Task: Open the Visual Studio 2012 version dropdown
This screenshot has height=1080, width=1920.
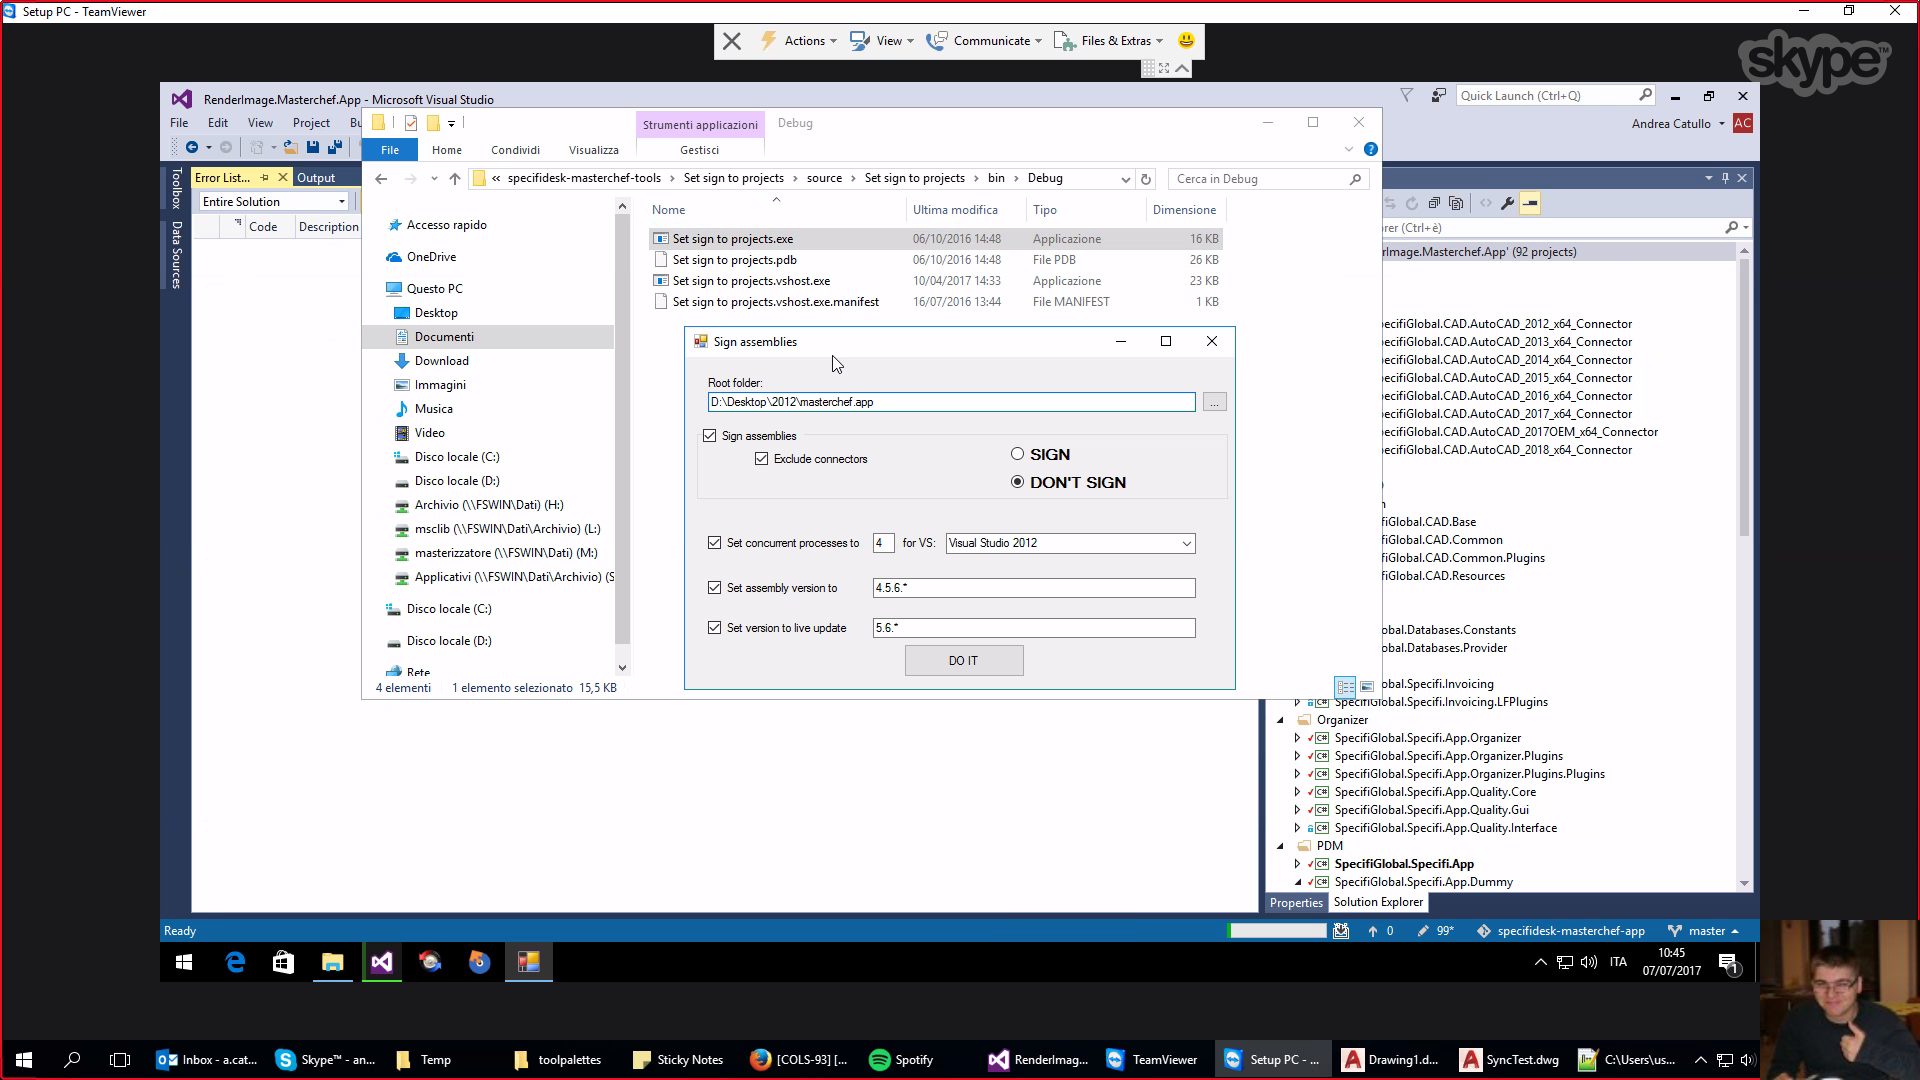Action: click(x=1070, y=543)
